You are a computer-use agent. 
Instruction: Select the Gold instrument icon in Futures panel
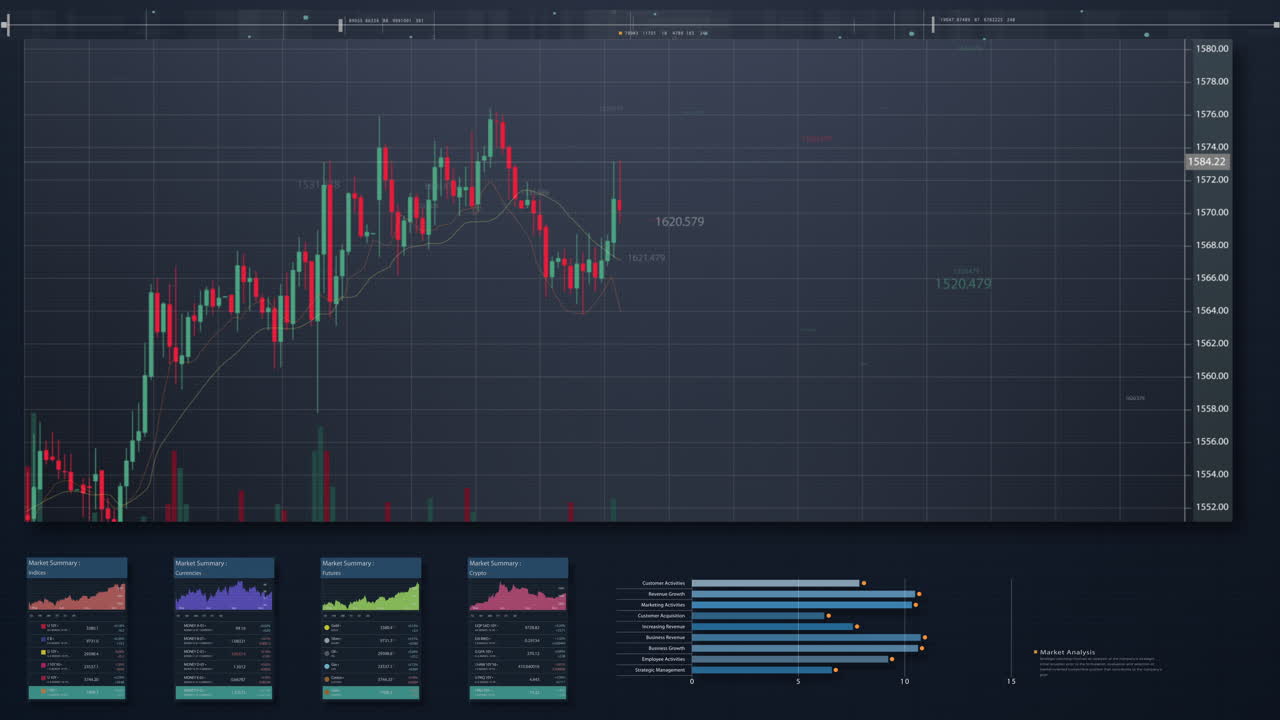[x=326, y=628]
